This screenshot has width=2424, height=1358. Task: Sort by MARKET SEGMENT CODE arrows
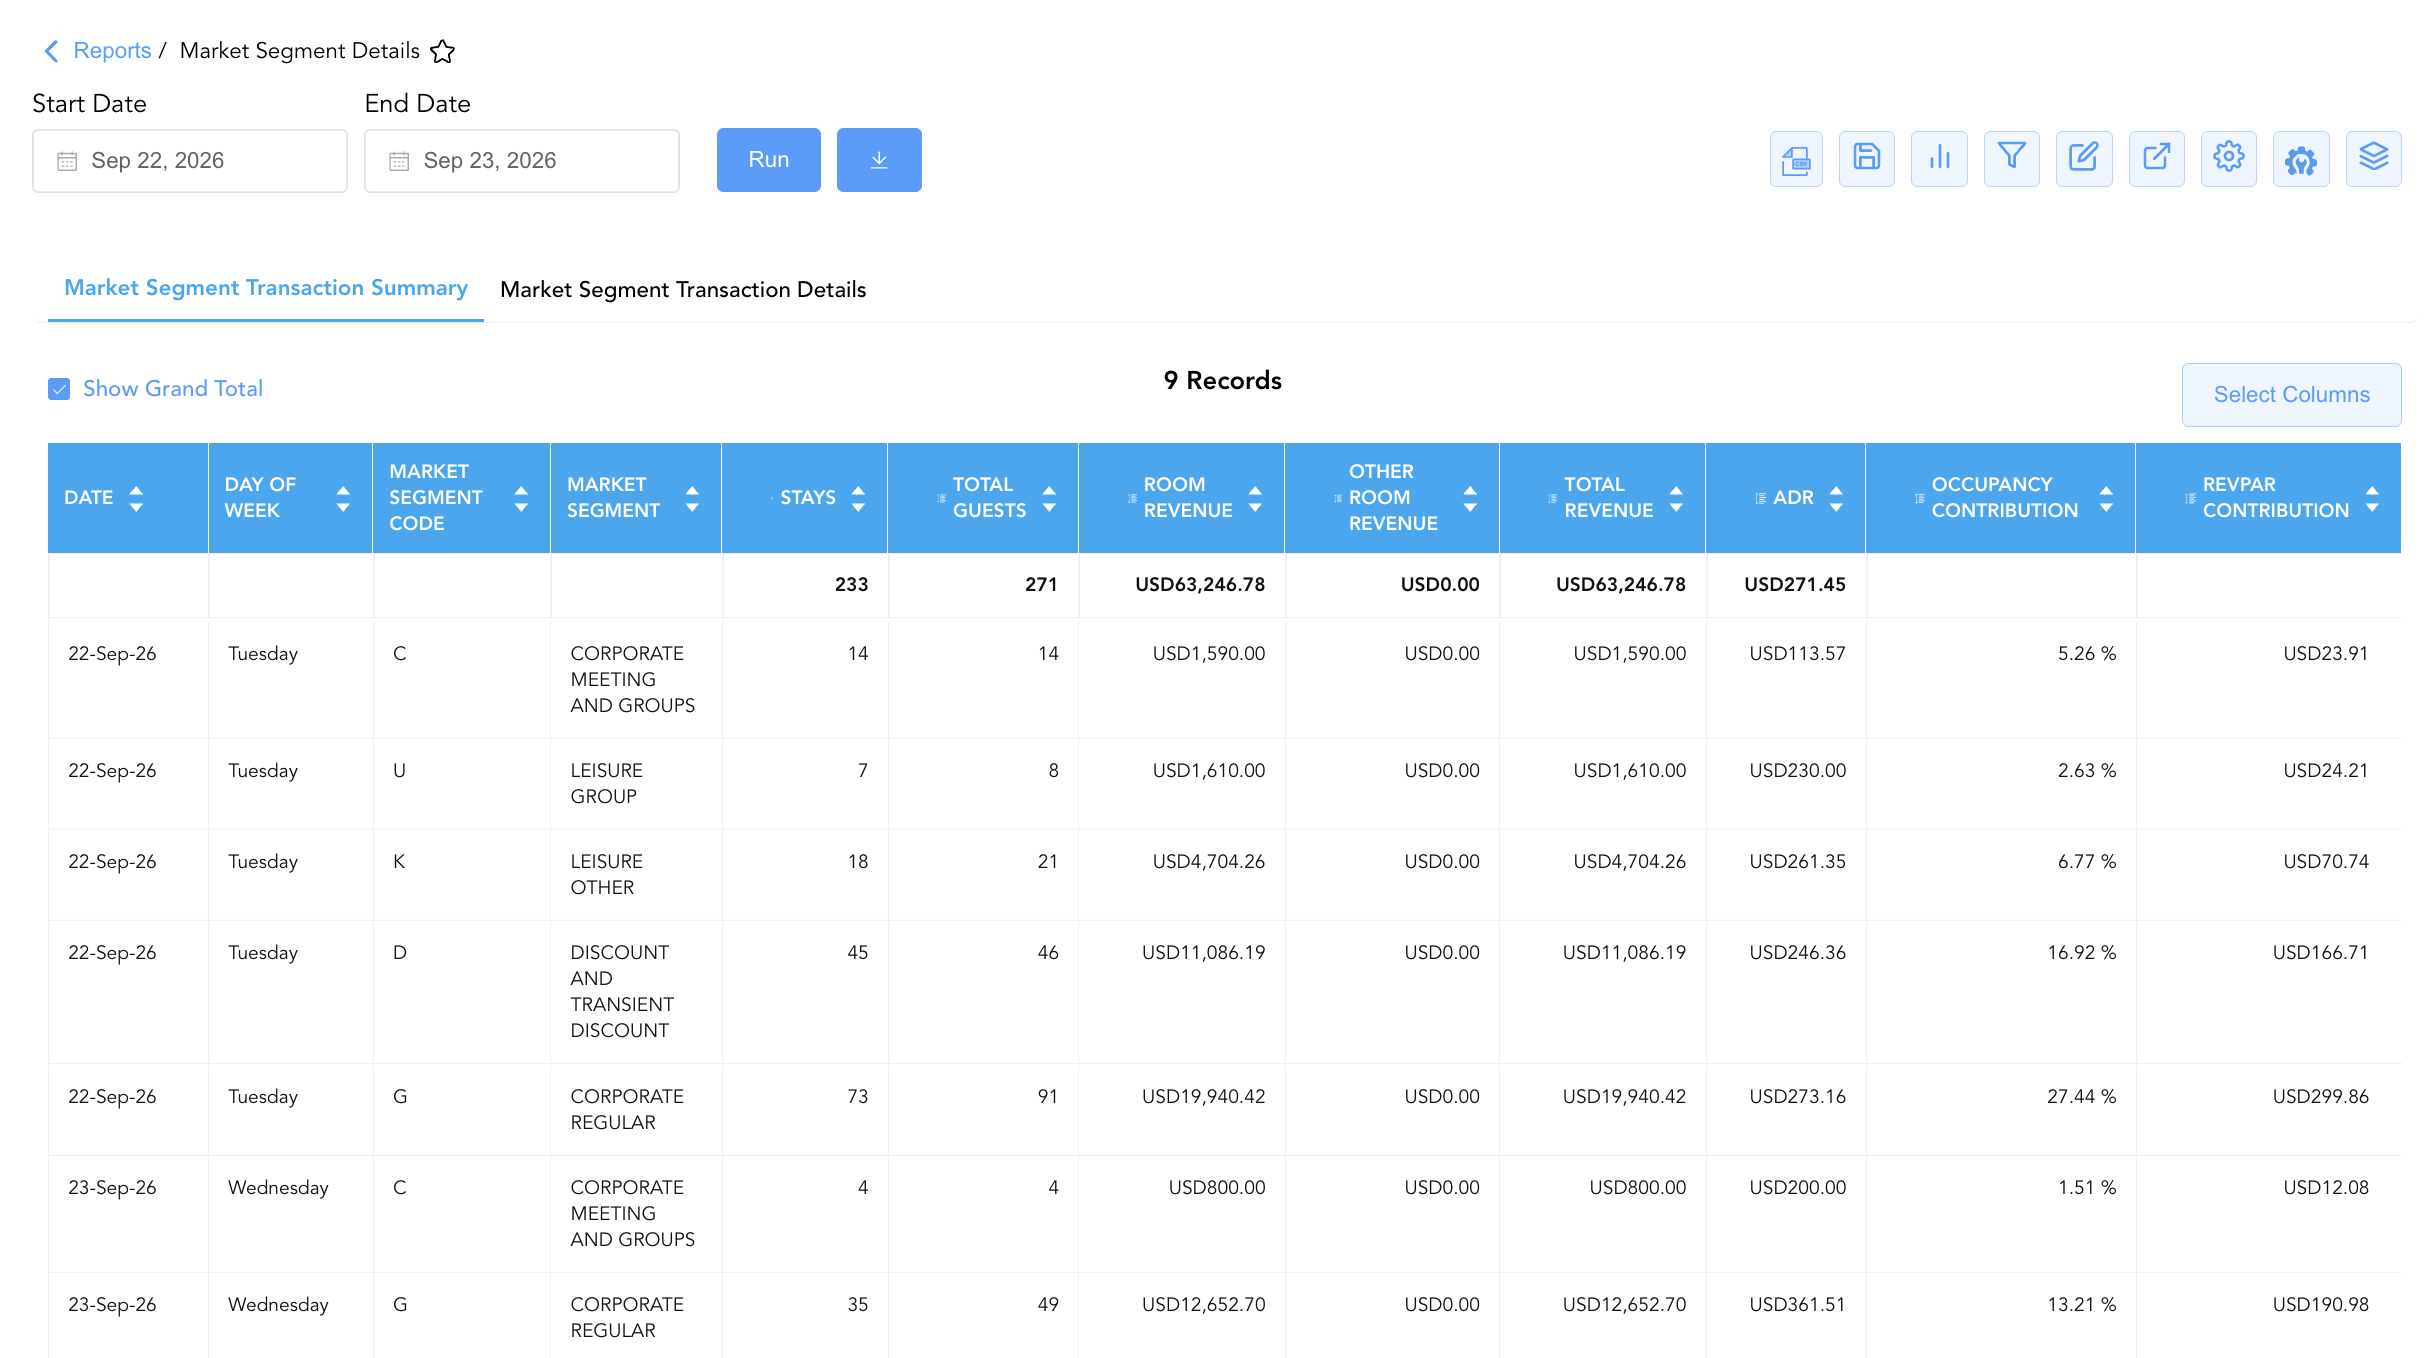(x=521, y=498)
